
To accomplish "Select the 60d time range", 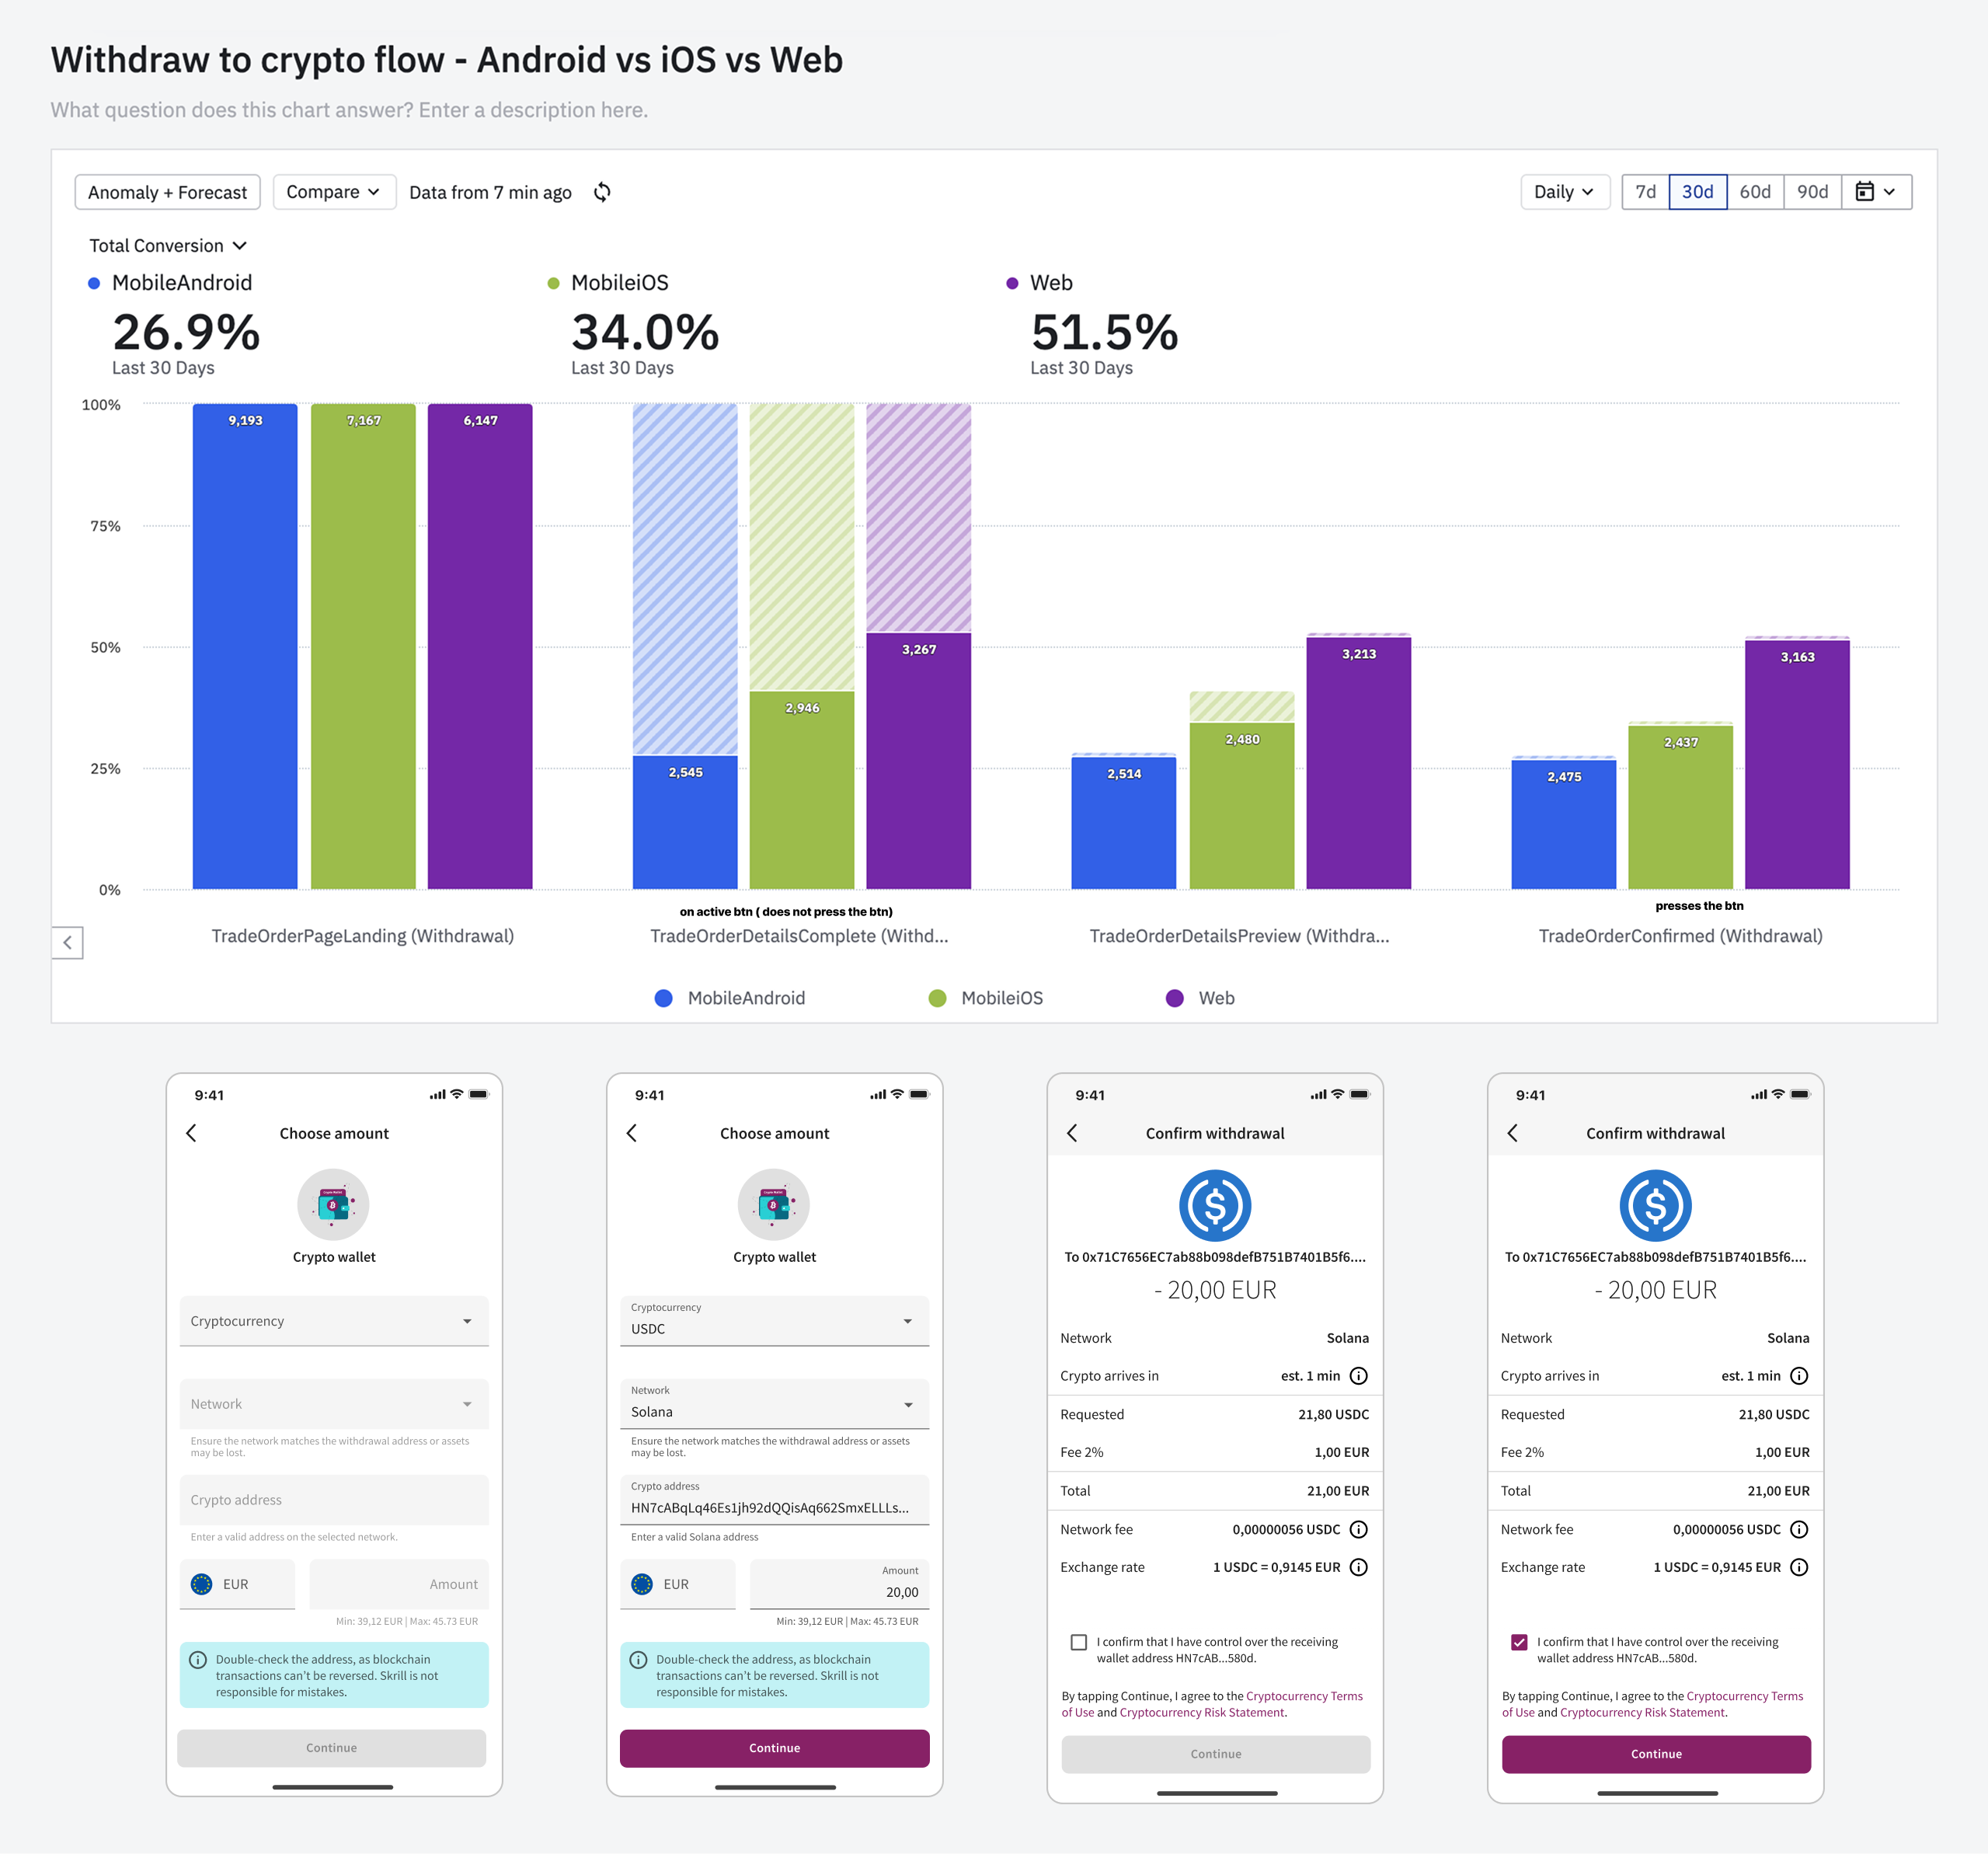I will (1755, 192).
